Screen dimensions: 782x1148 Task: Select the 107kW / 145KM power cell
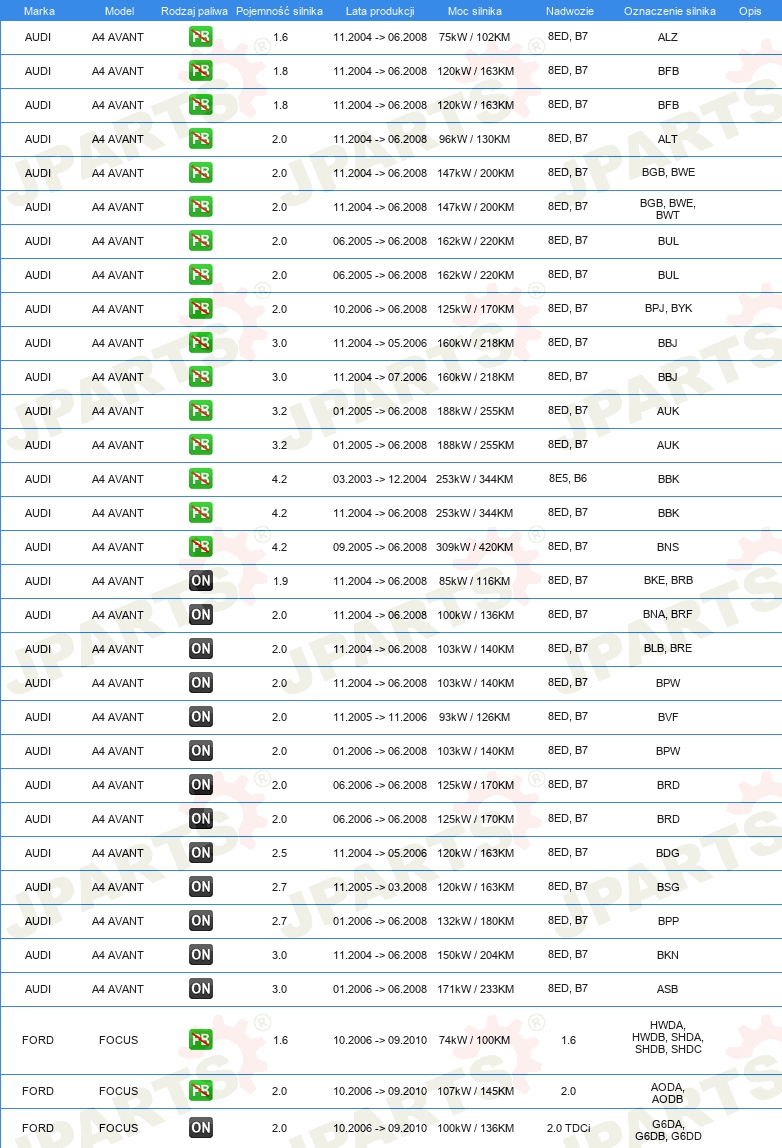tap(475, 1091)
